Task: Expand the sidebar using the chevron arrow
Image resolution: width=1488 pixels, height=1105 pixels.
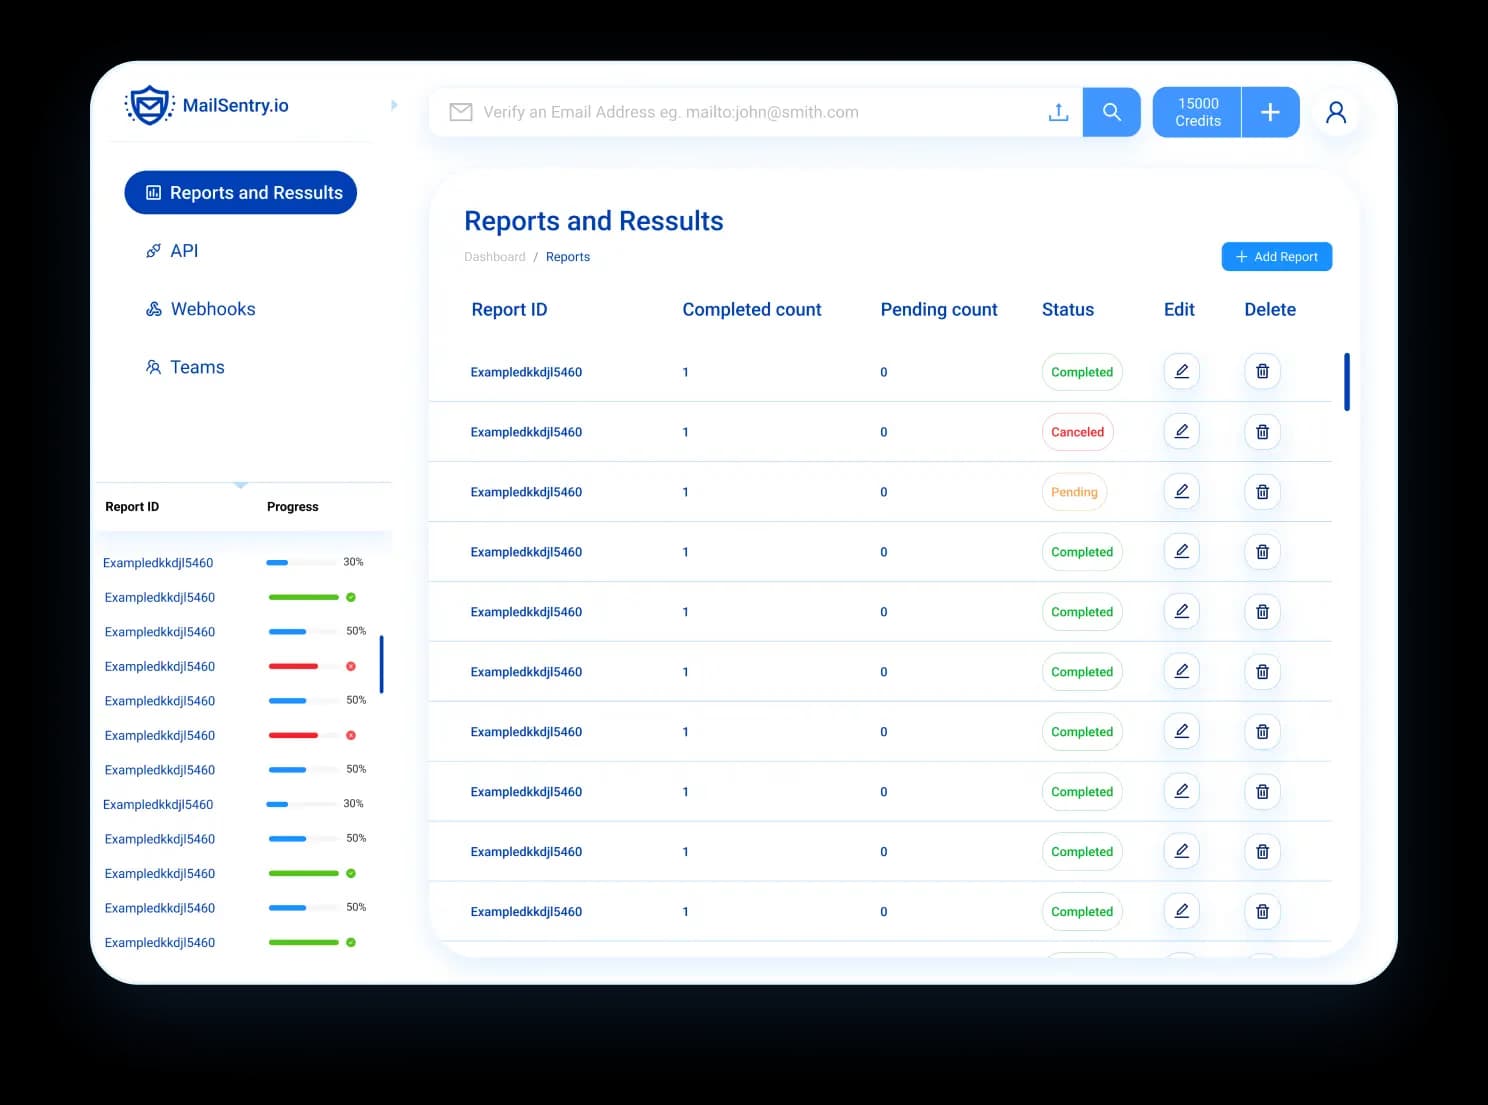Action: (394, 105)
